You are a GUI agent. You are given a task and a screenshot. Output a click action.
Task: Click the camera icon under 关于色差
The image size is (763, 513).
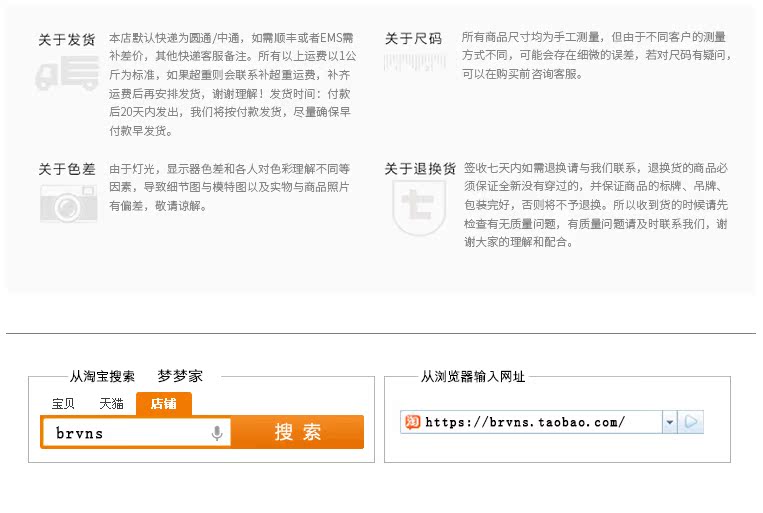67,203
